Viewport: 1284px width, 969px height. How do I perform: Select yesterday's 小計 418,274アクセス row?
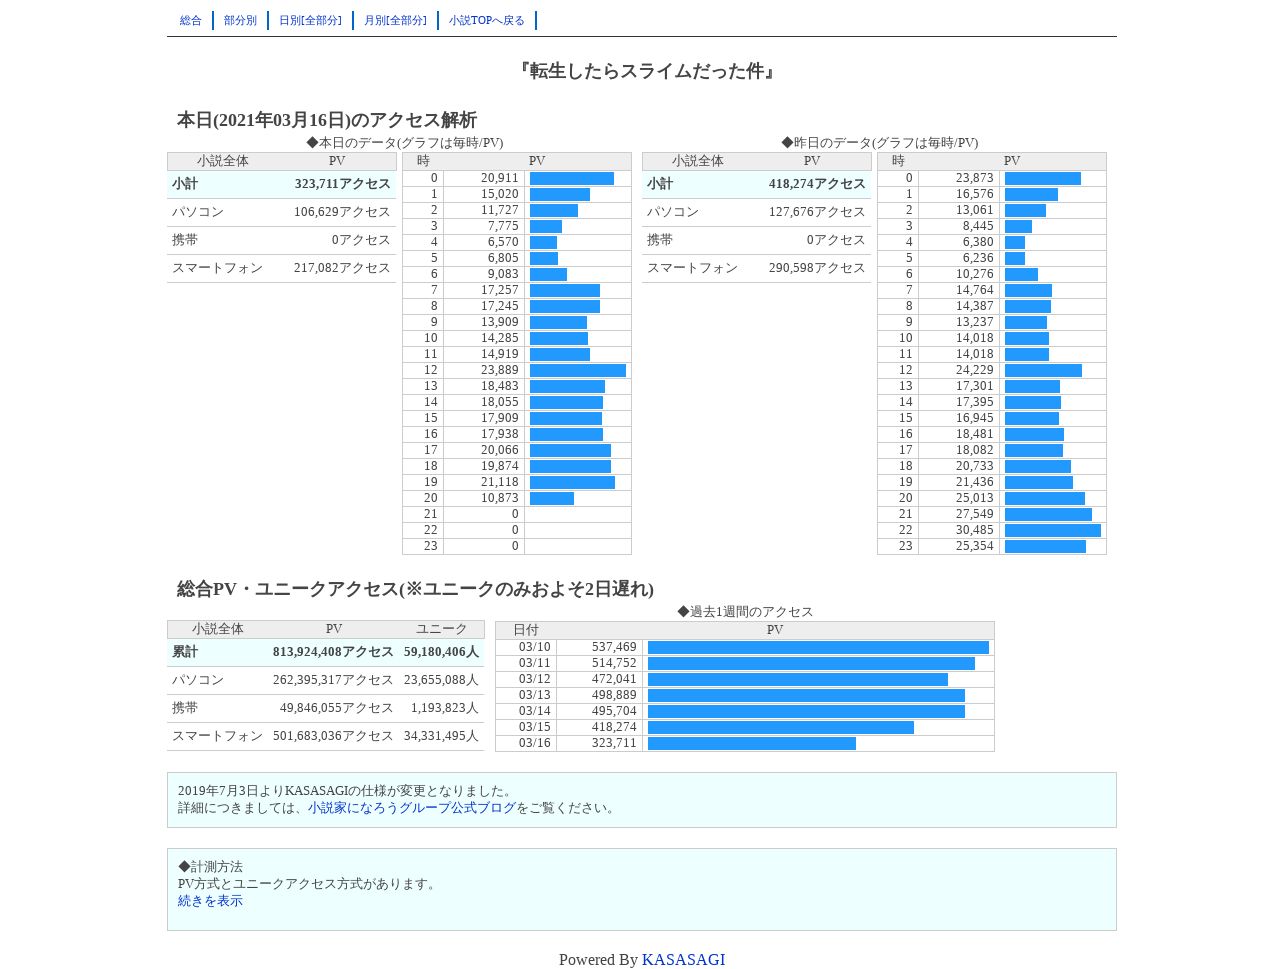[757, 184]
